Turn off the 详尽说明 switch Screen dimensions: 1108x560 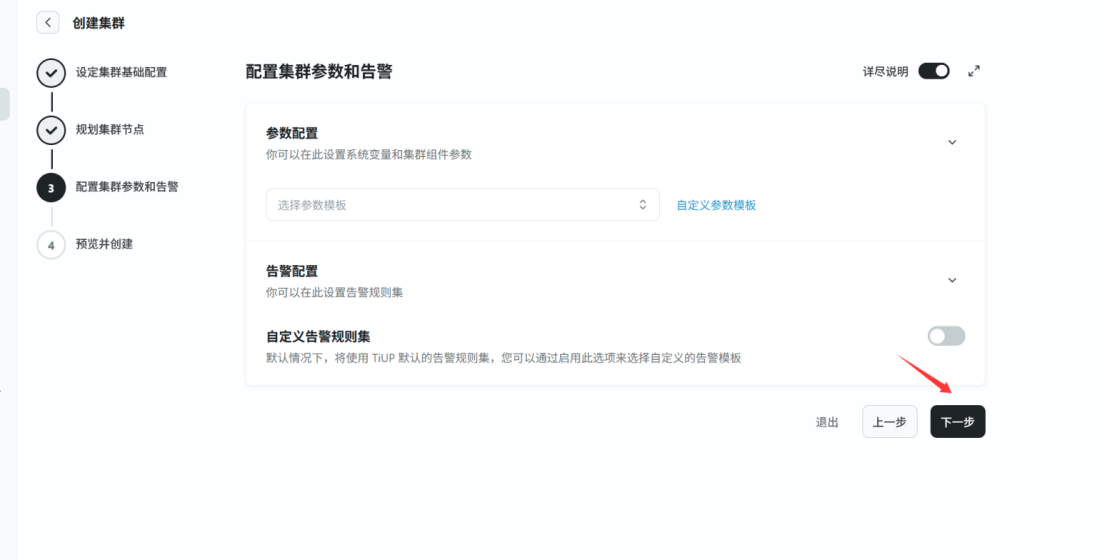click(933, 71)
